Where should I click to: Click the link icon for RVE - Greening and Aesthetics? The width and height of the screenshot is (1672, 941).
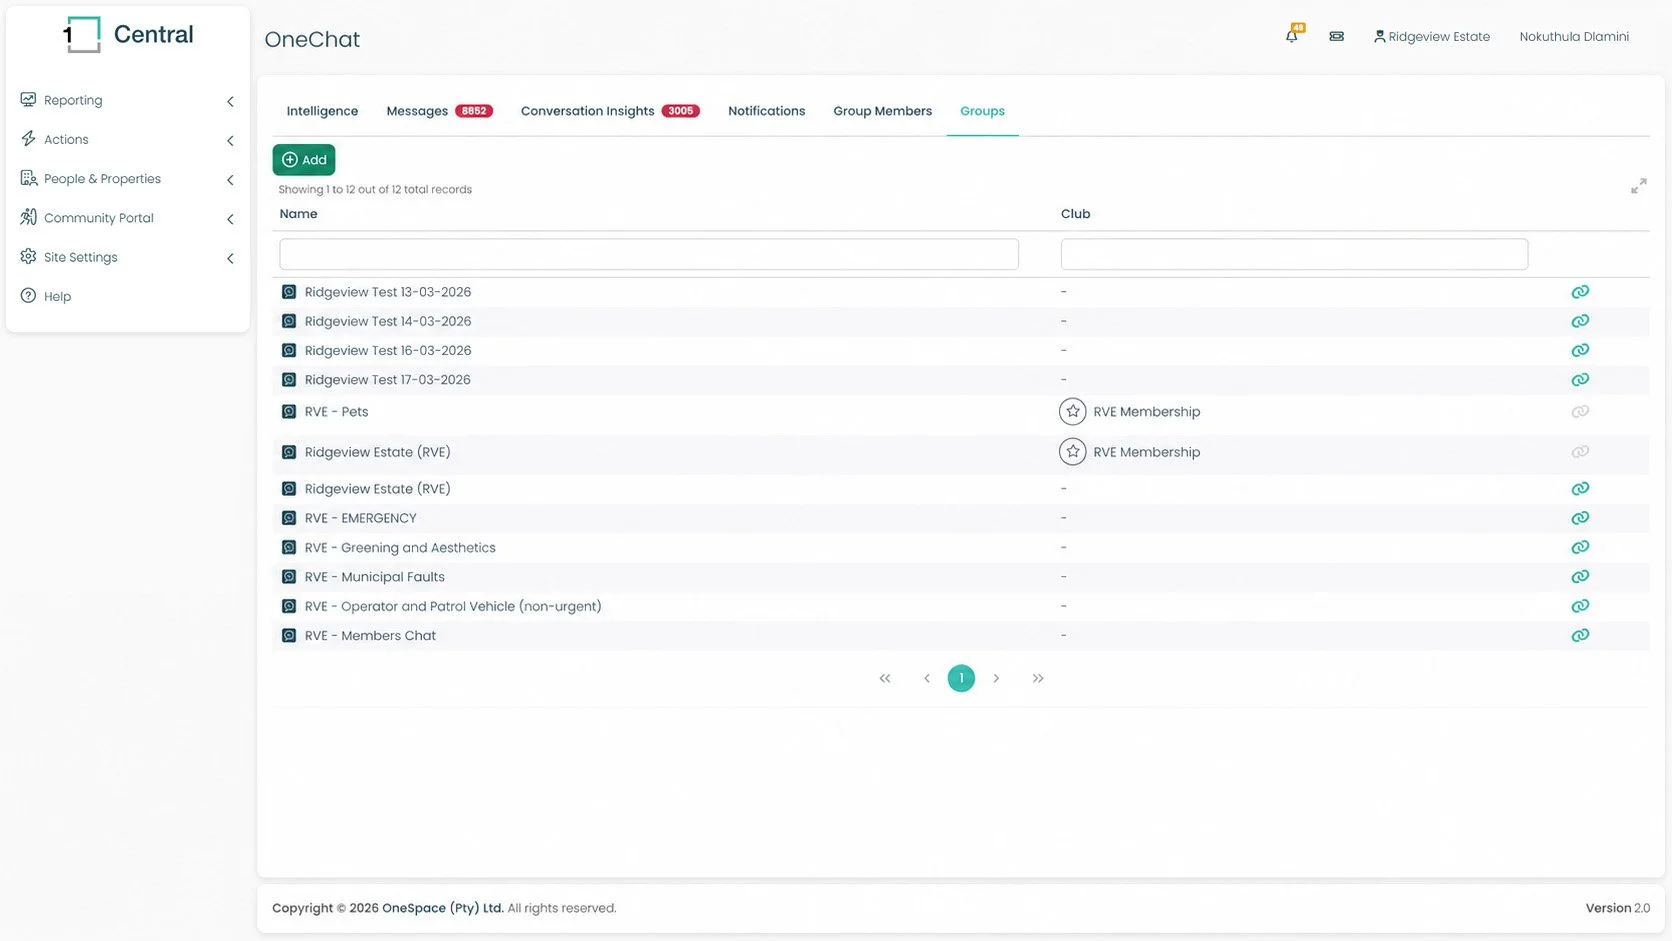pyautogui.click(x=1580, y=548)
